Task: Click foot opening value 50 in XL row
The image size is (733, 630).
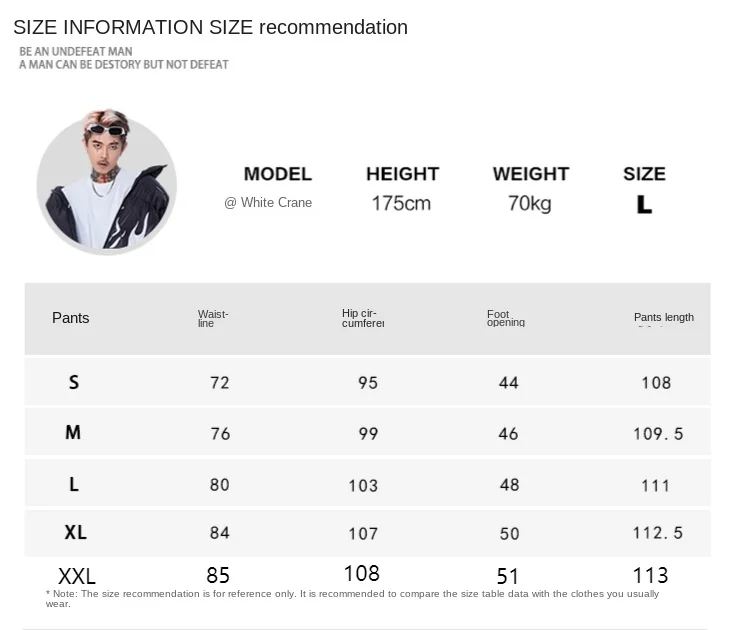Action: (509, 534)
